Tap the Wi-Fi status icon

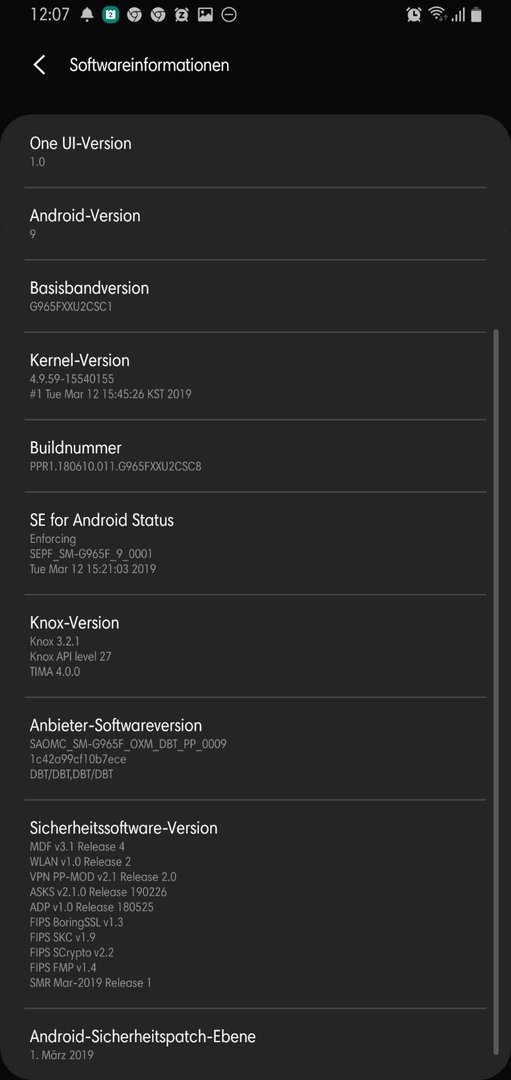(436, 14)
